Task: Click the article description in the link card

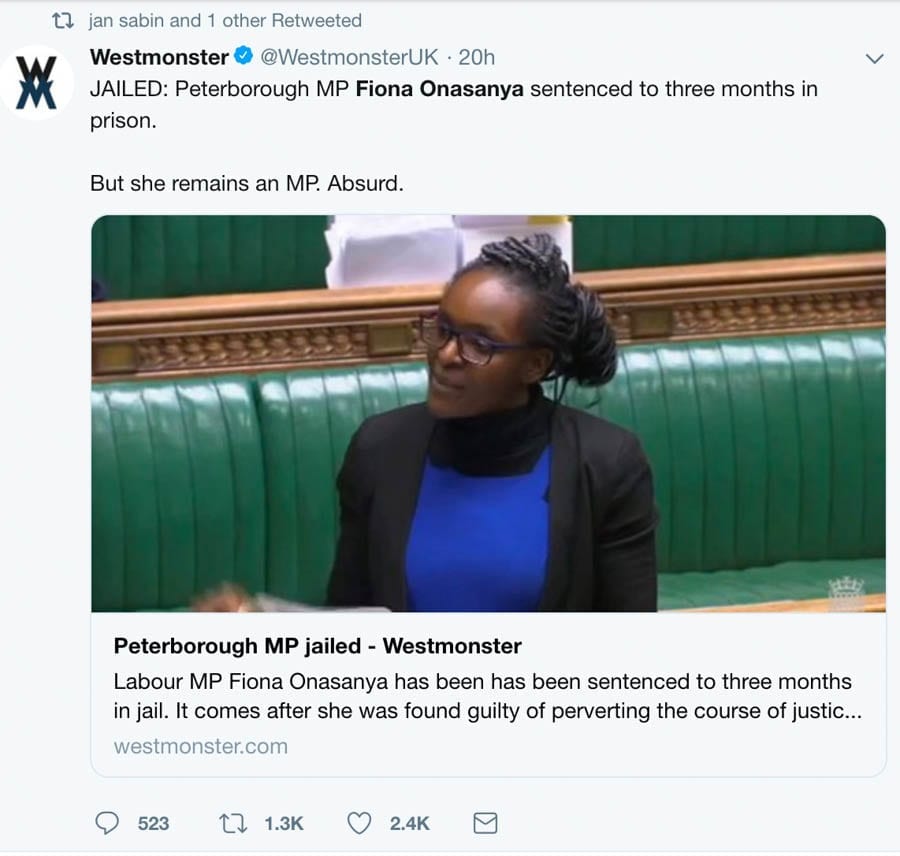Action: click(488, 696)
